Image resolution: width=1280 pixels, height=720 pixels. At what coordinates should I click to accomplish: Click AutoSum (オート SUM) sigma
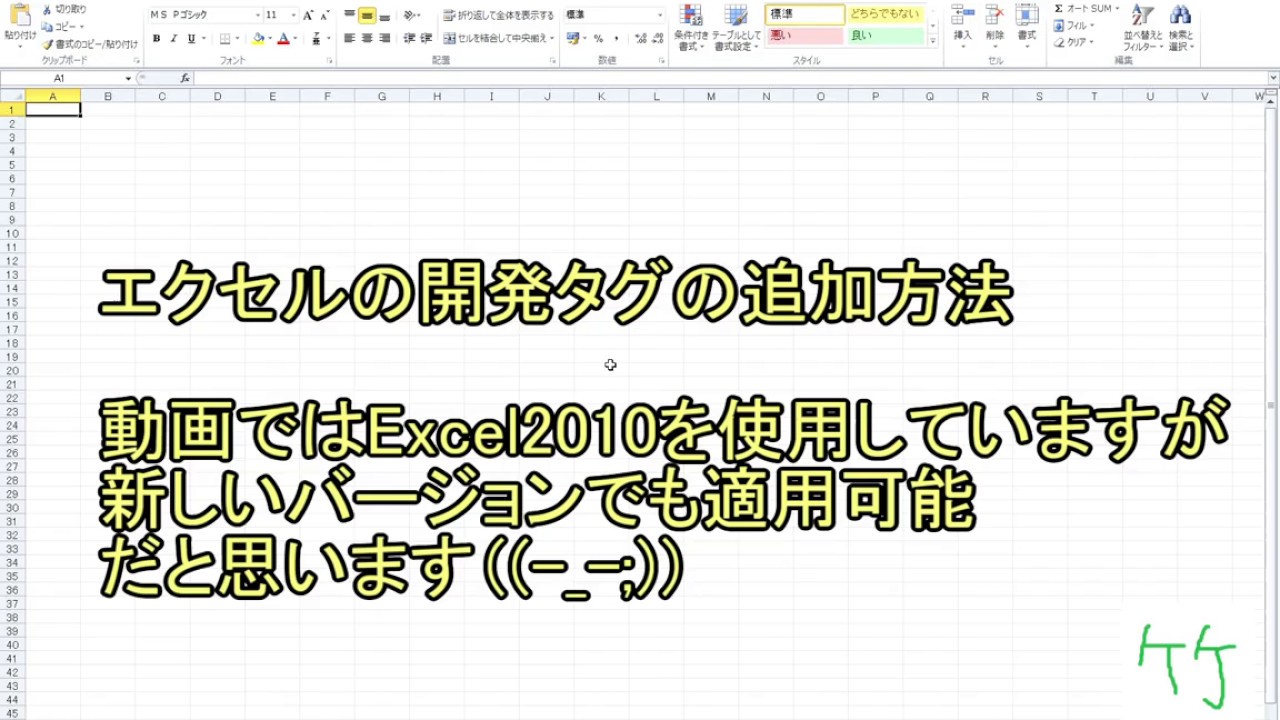click(1086, 9)
